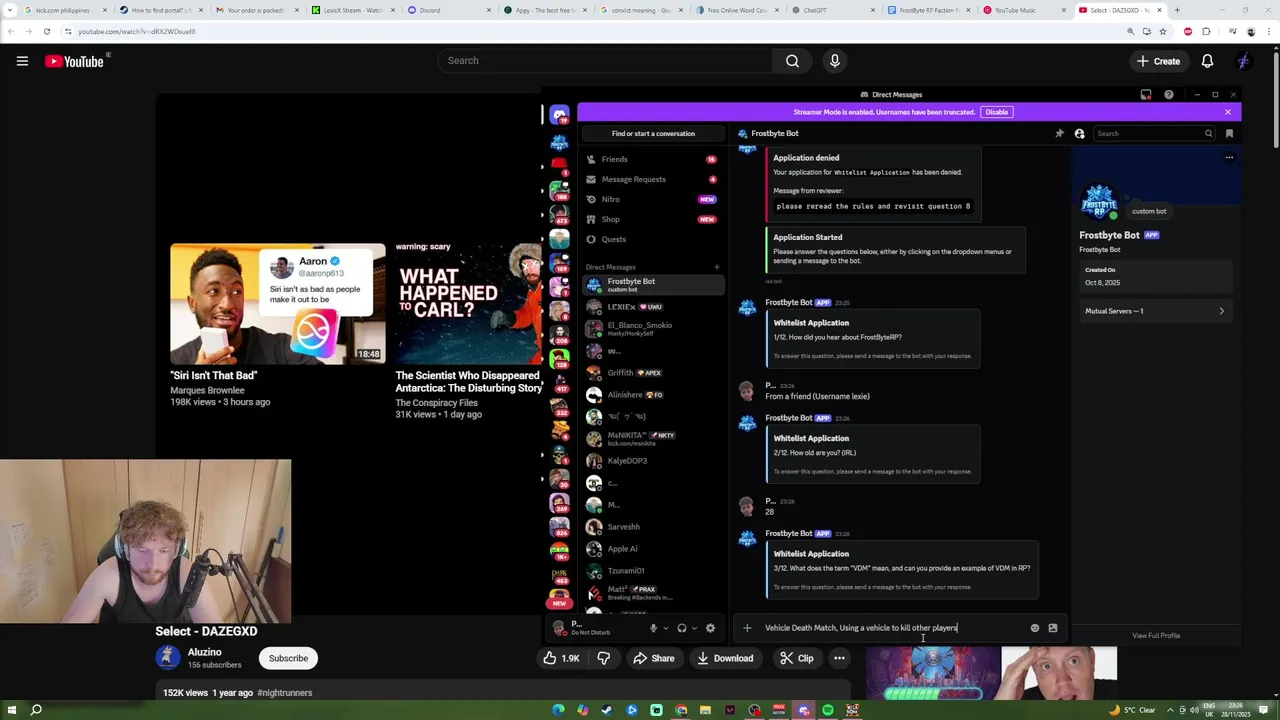
Task: Open 'The Scientist Who Disappeared' video thumbnail
Action: 468,303
